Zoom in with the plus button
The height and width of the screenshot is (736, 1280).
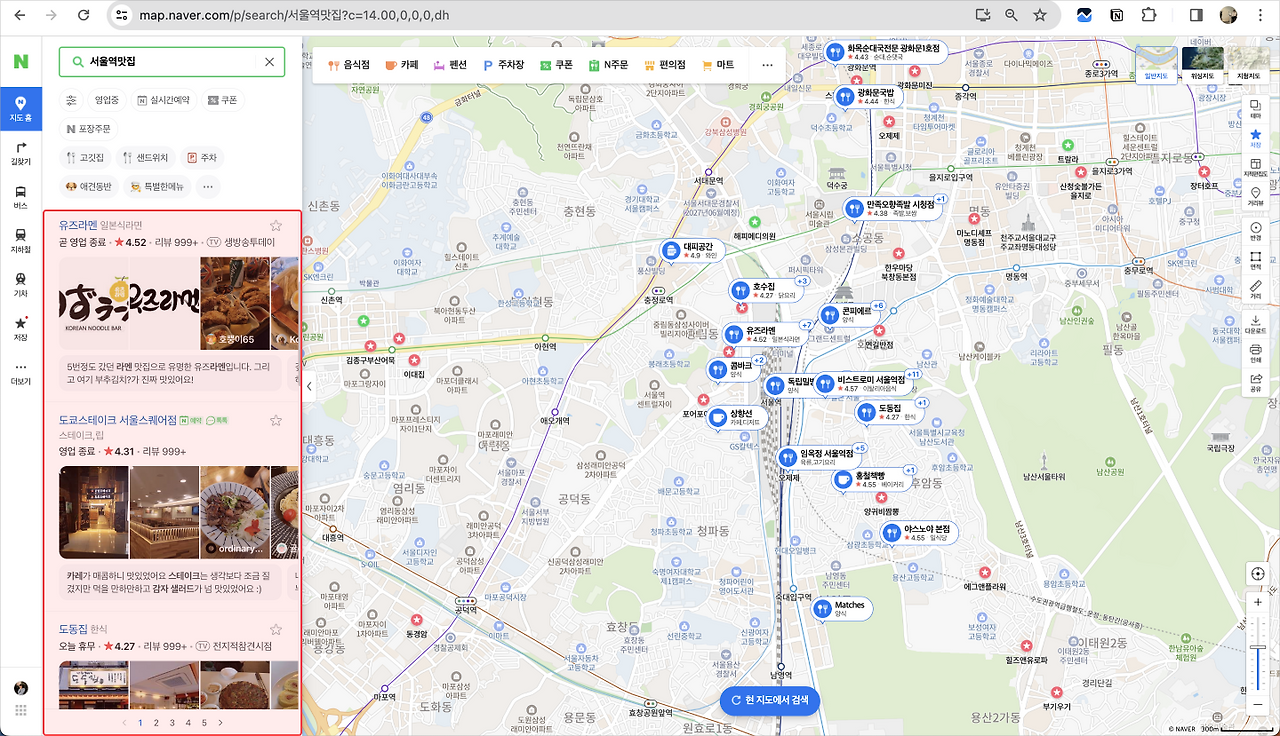pos(1258,603)
